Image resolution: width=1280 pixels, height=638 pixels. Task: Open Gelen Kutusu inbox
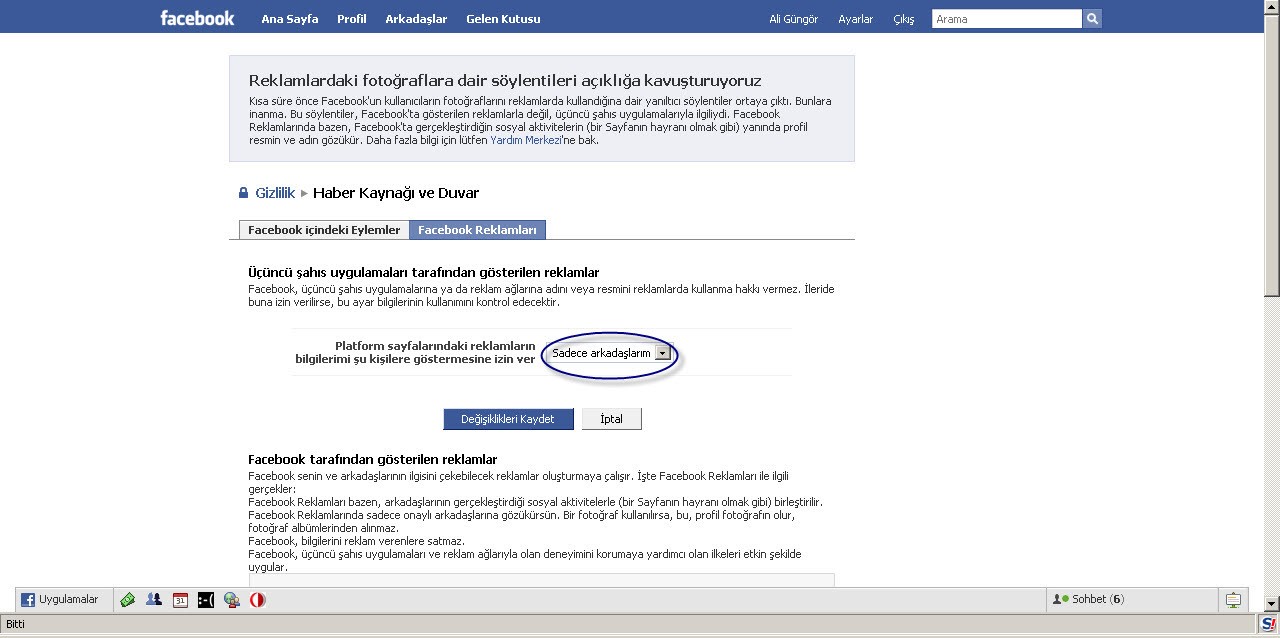coord(503,19)
